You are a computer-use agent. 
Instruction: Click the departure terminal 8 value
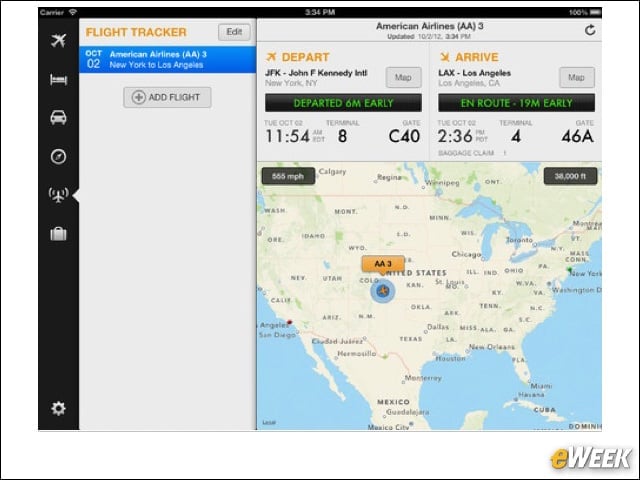coord(342,136)
